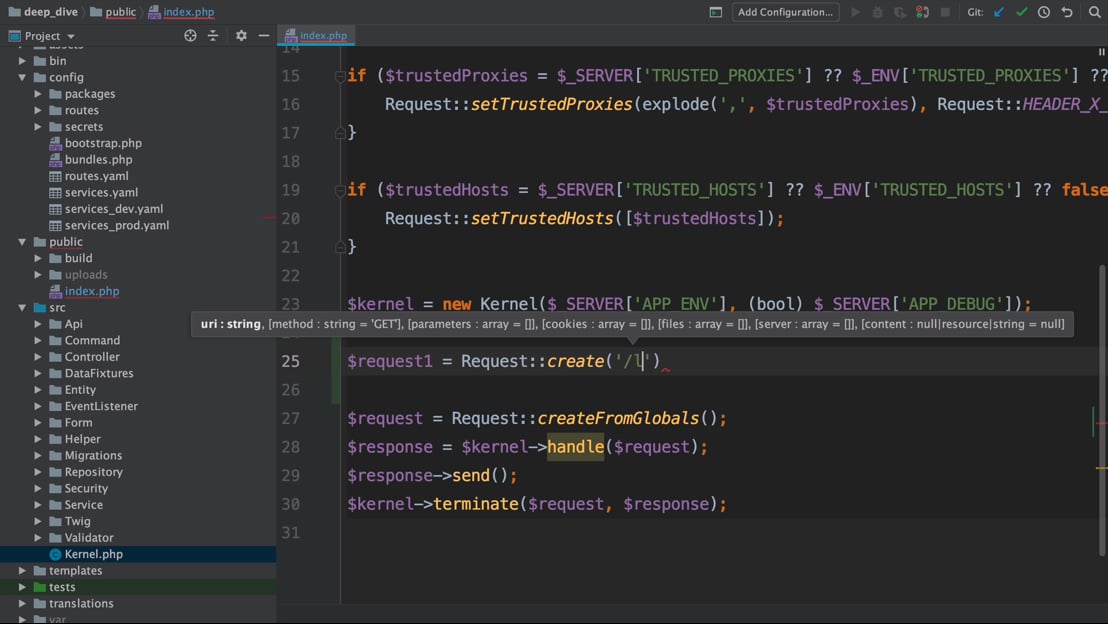Click the PHP listen debug connections icon
Screen dimensions: 1108x624
pyautogui.click(x=922, y=12)
